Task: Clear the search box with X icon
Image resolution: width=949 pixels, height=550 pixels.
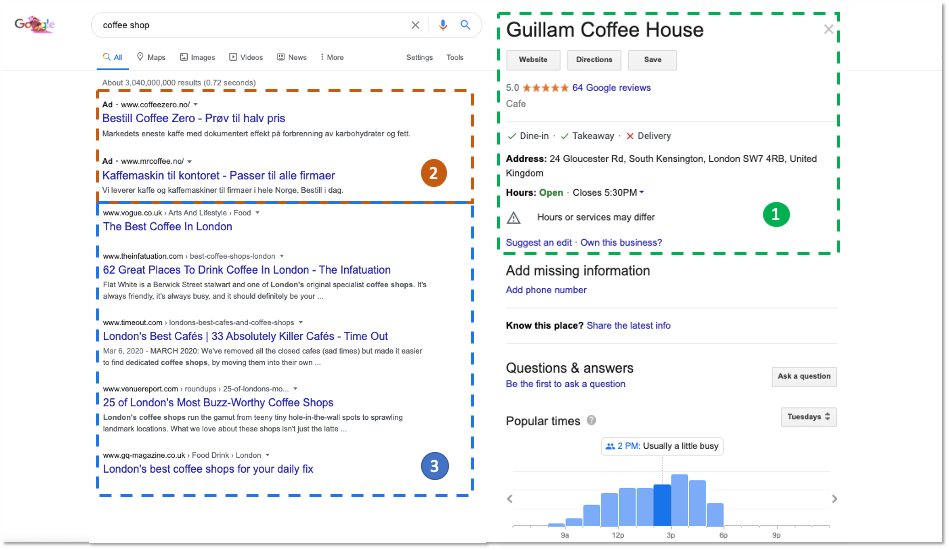Action: pyautogui.click(x=415, y=25)
